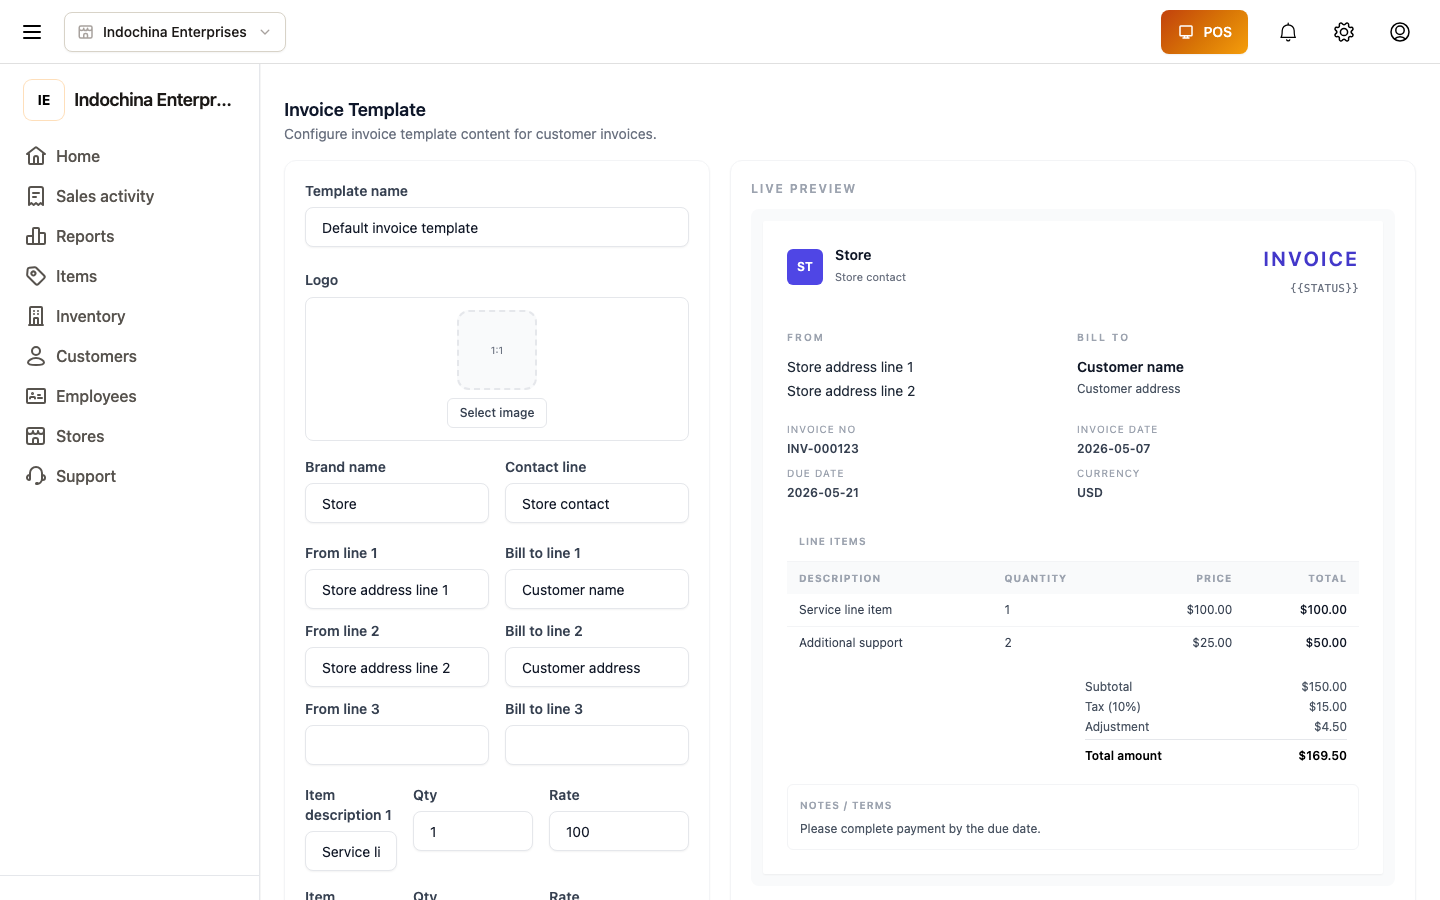Viewport: 1440px width, 900px height.
Task: Focus the Template name field
Action: click(497, 227)
